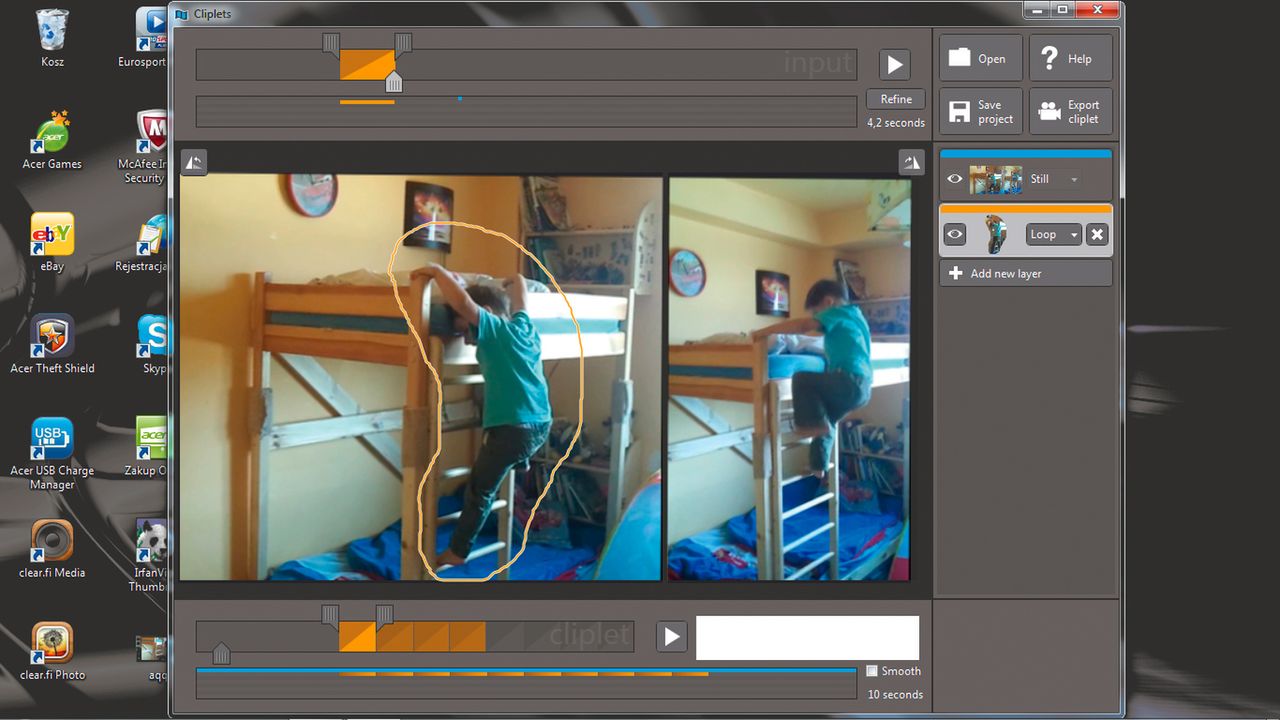
Task: Toggle visibility of the Still layer
Action: pyautogui.click(x=955, y=179)
